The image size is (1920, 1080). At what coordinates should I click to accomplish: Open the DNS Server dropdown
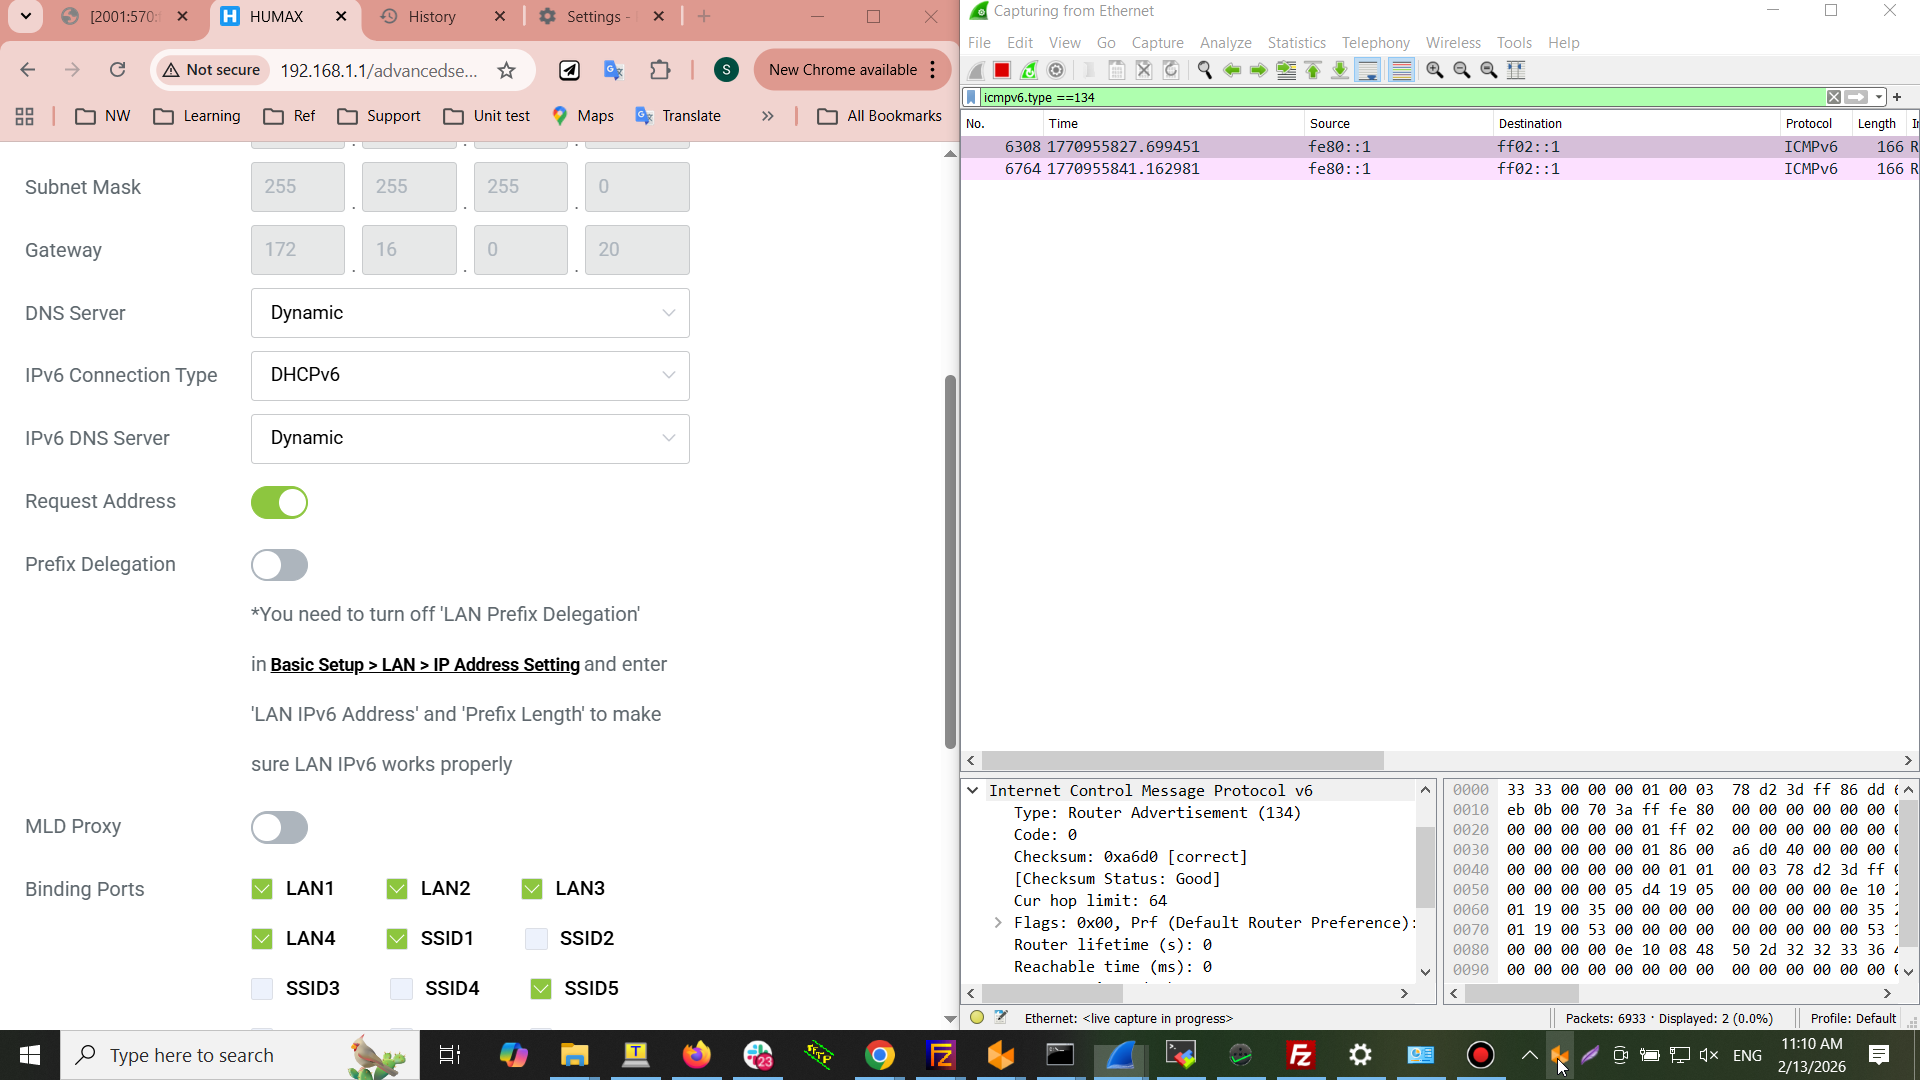470,313
